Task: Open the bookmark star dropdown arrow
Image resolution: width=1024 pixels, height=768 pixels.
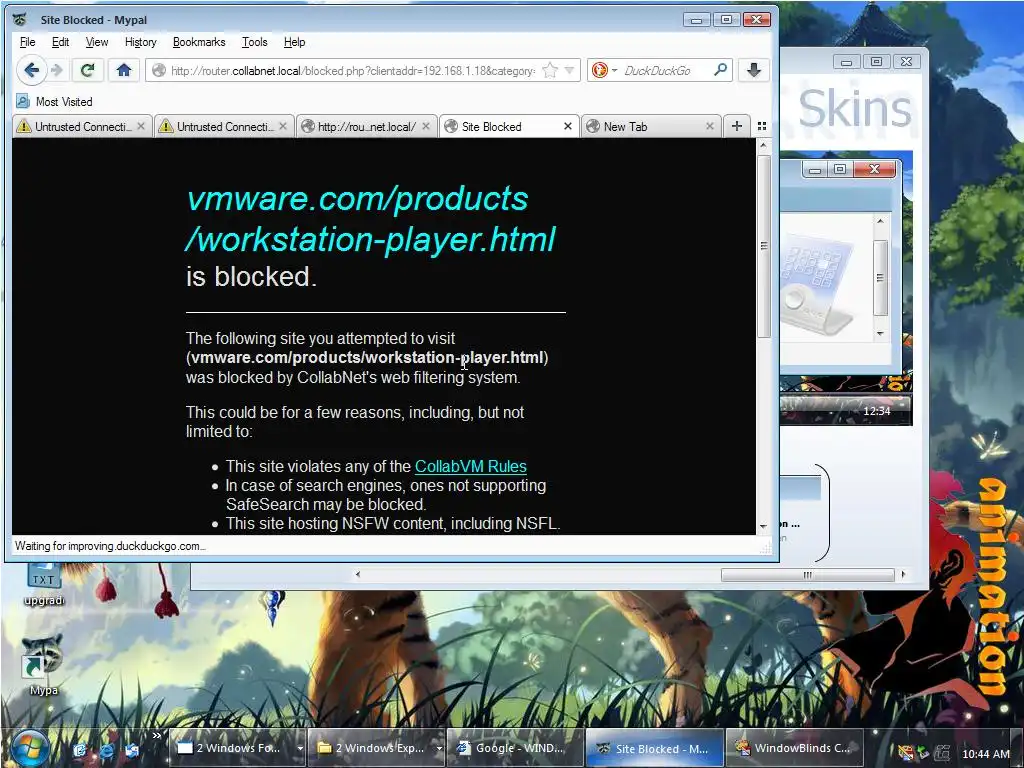Action: (569, 70)
